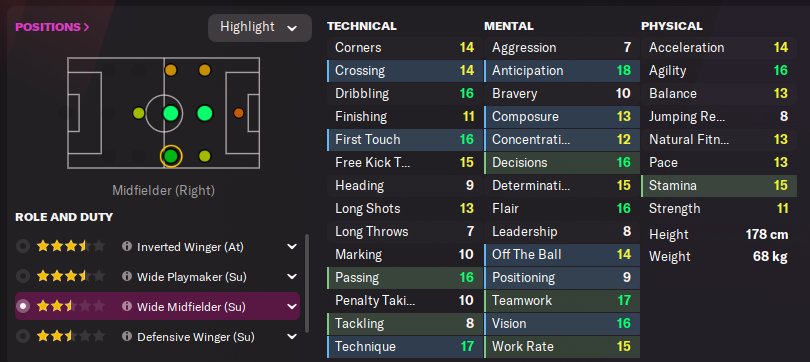Open the POSITIONS link
The image size is (810, 362).
pos(52,27)
